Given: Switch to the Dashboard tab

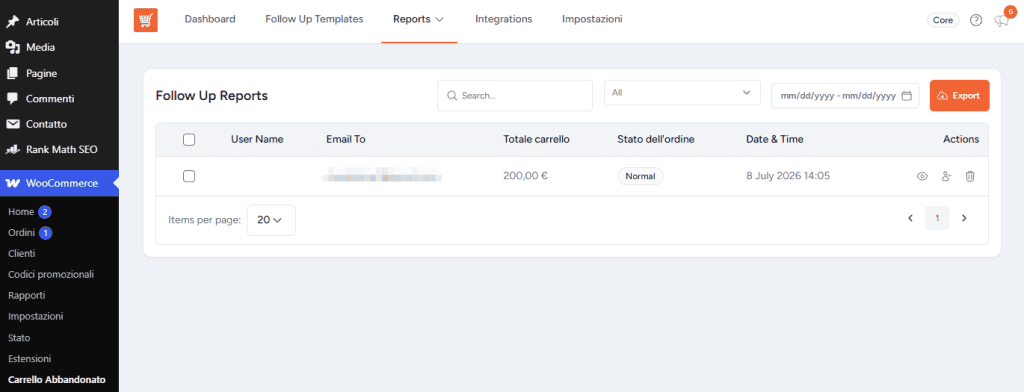Looking at the screenshot, I should (210, 20).
